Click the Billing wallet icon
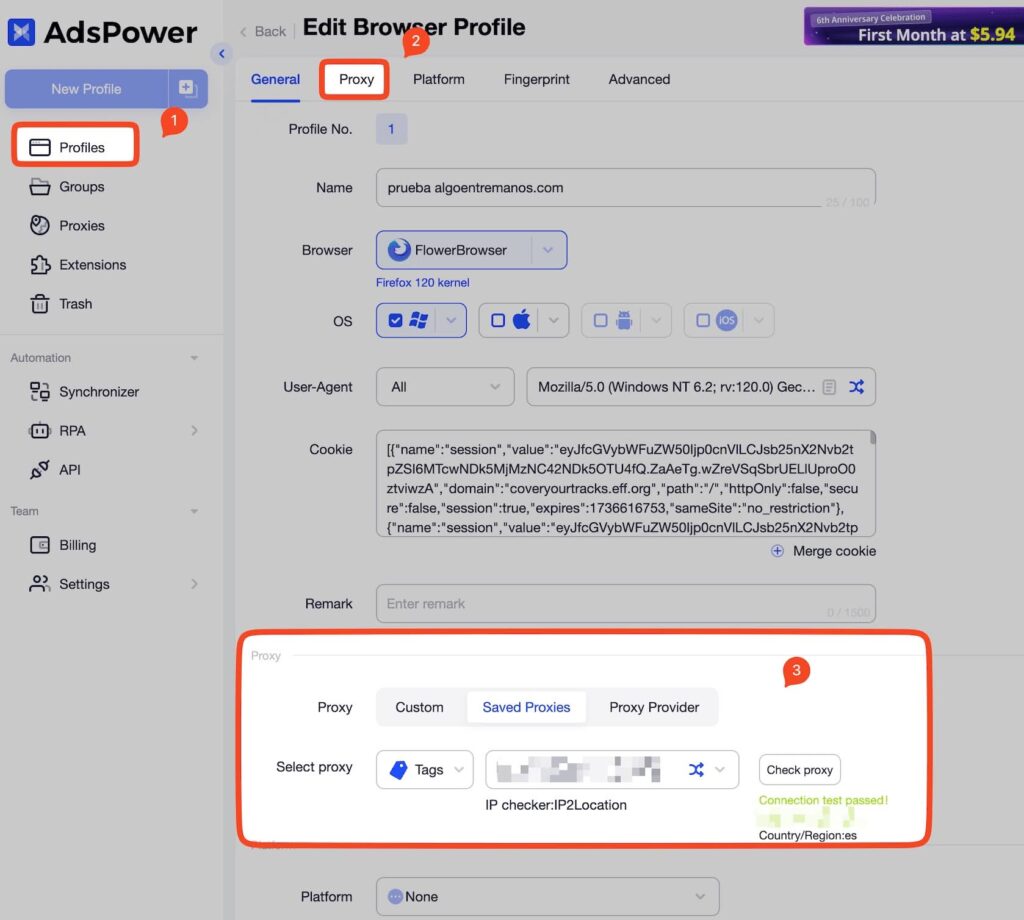Image resolution: width=1024 pixels, height=920 pixels. pos(39,545)
